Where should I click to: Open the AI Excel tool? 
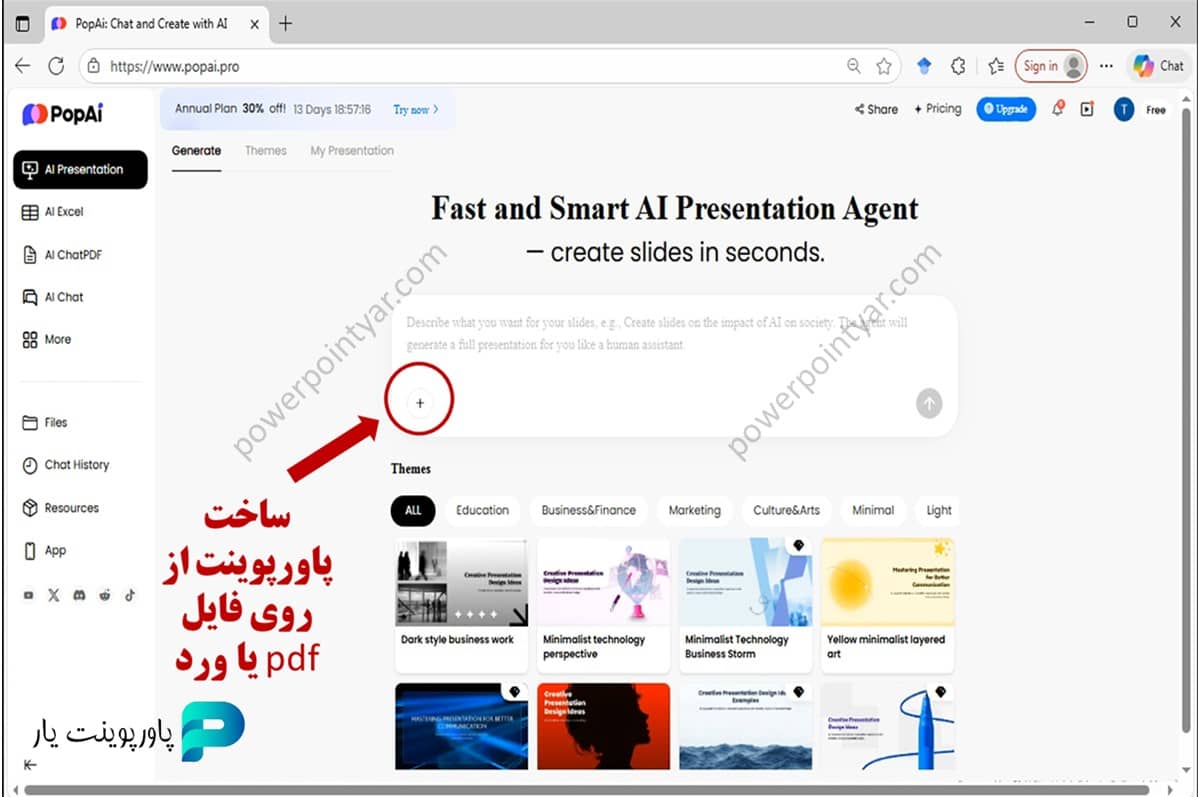coord(62,211)
